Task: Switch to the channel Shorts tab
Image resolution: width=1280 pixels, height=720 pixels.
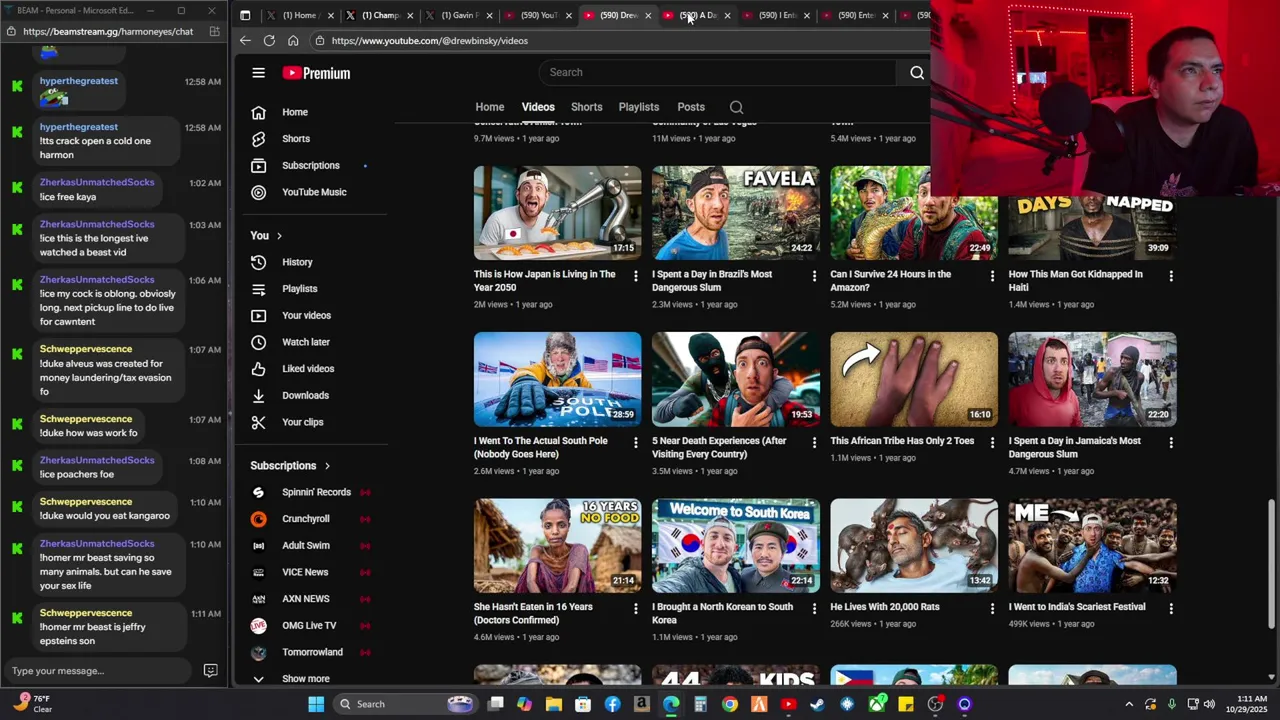Action: [x=586, y=107]
